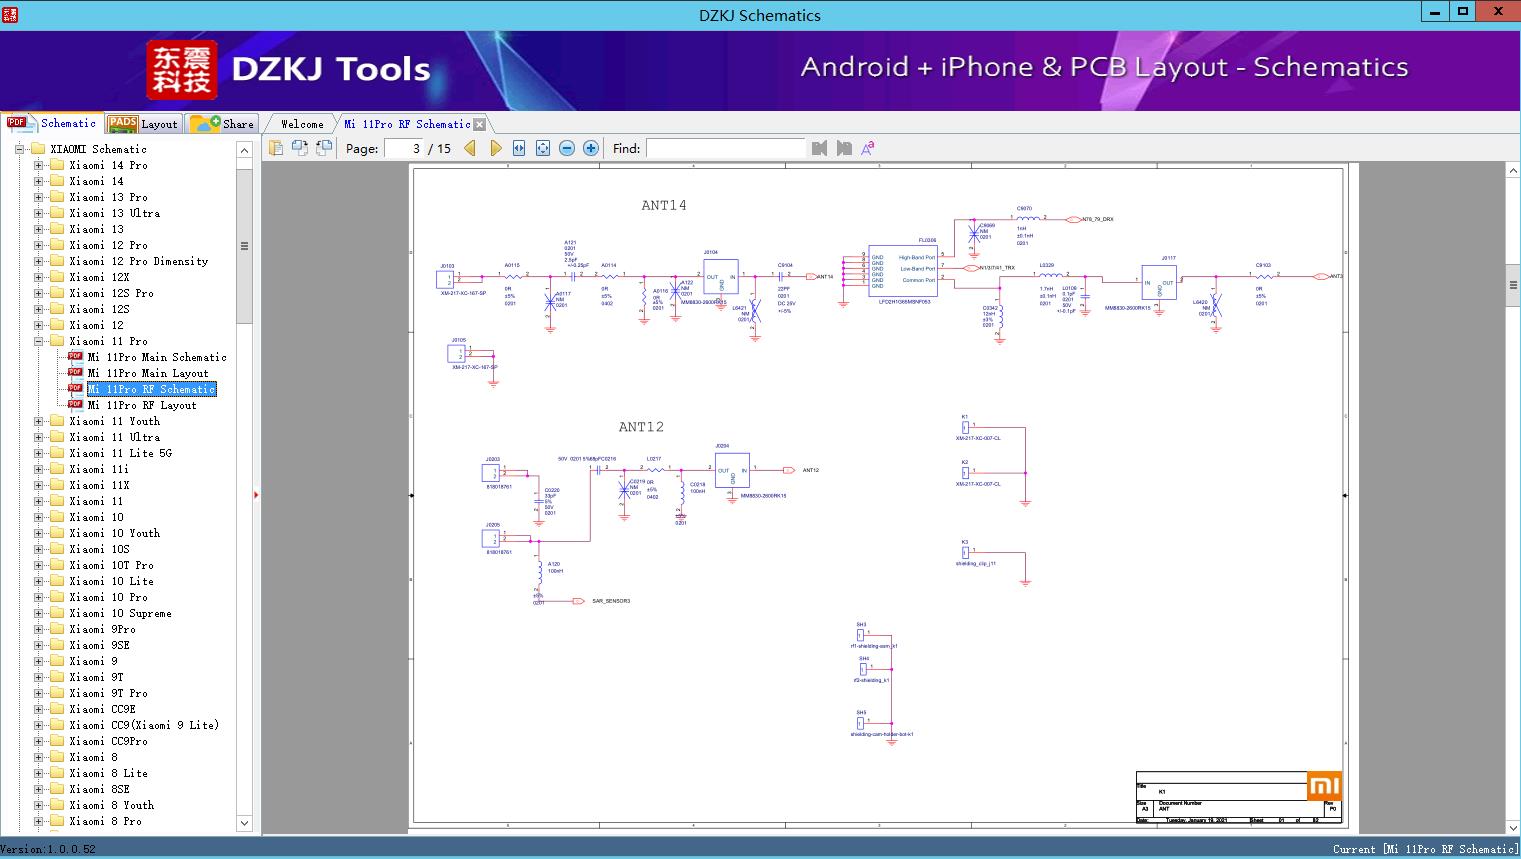Go to the previous page arrow

(x=470, y=148)
